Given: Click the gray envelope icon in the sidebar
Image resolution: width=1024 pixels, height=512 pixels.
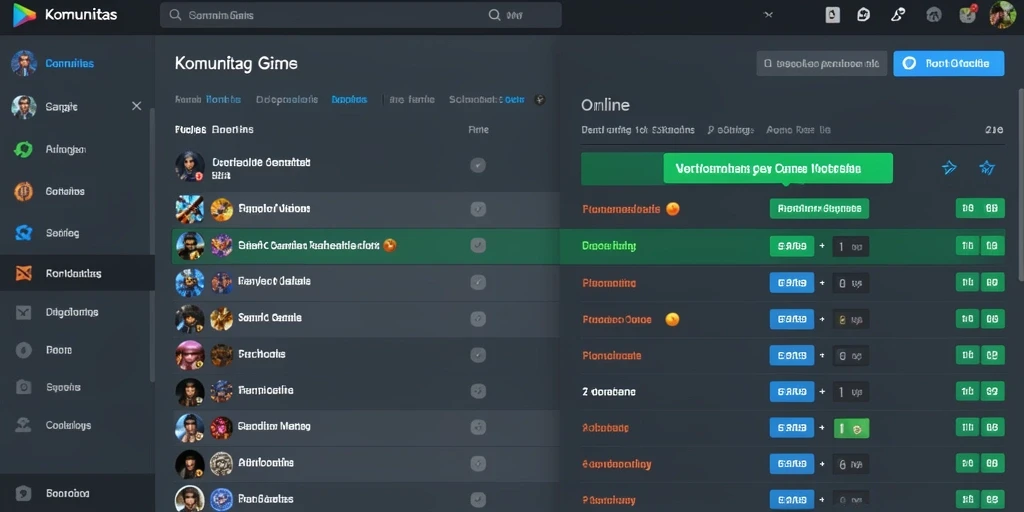Looking at the screenshot, I should 24,312.
